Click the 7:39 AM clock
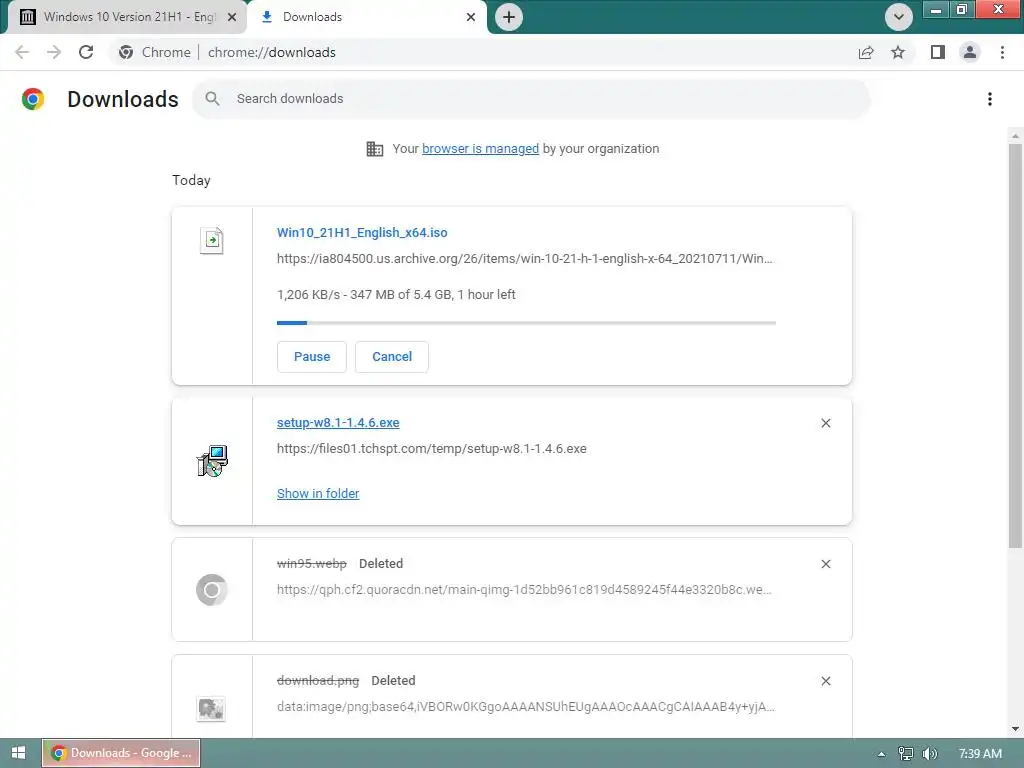Viewport: 1024px width, 768px height. (x=980, y=754)
